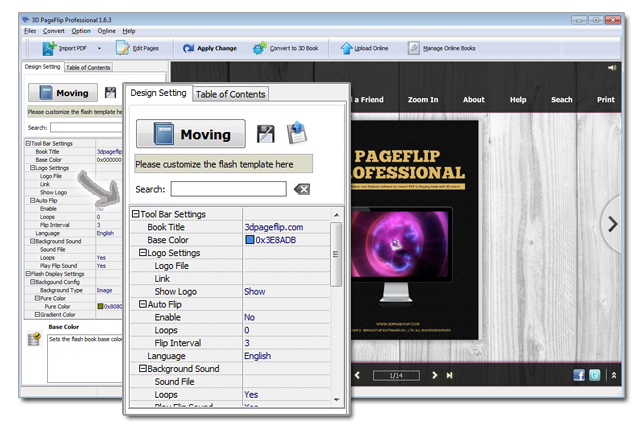This screenshot has width=644, height=447.
Task: Click Help in the book preview toolbar
Action: click(x=518, y=99)
